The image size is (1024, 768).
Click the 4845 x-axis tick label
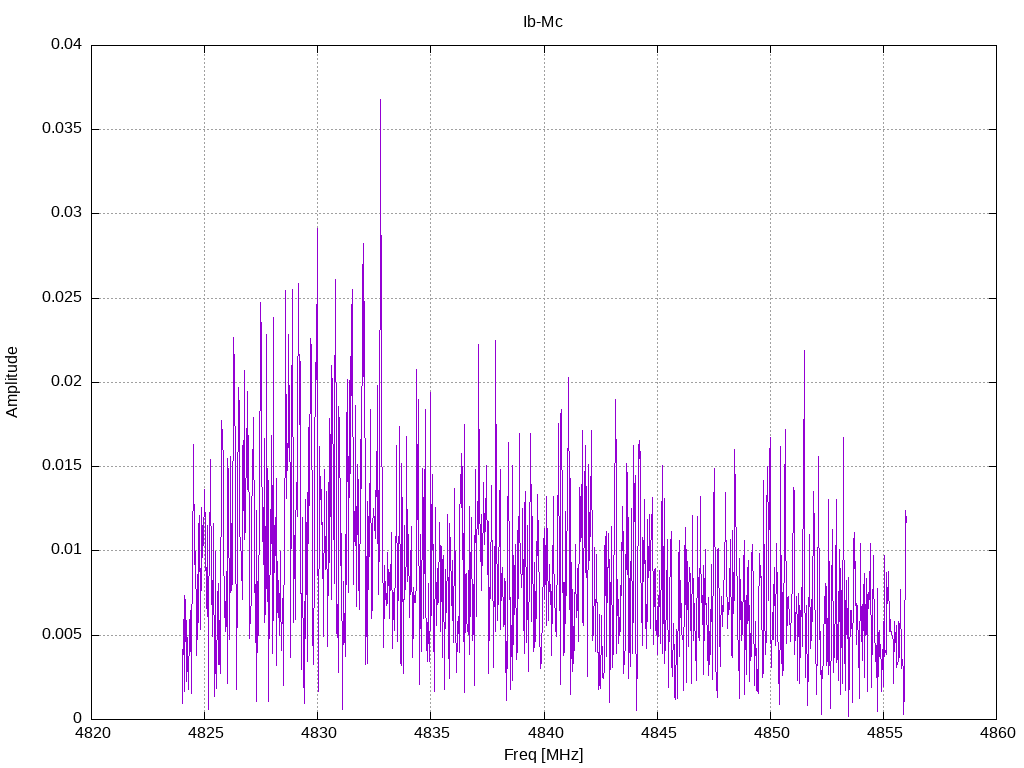(x=658, y=733)
